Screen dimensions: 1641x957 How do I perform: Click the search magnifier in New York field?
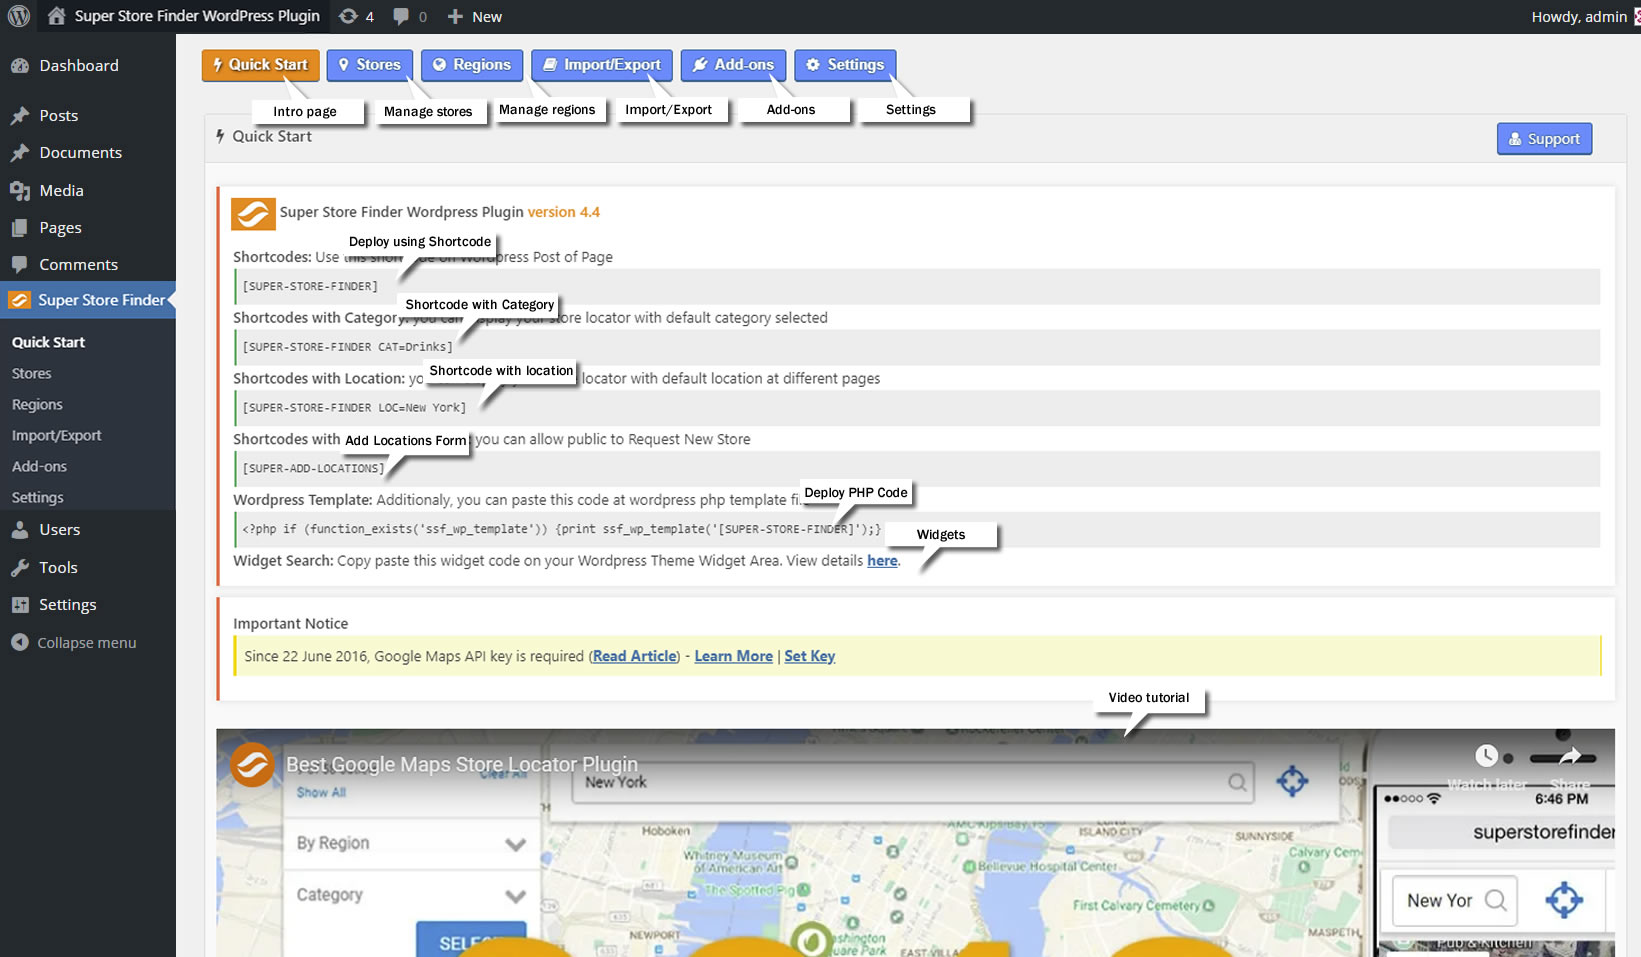pyautogui.click(x=1237, y=782)
